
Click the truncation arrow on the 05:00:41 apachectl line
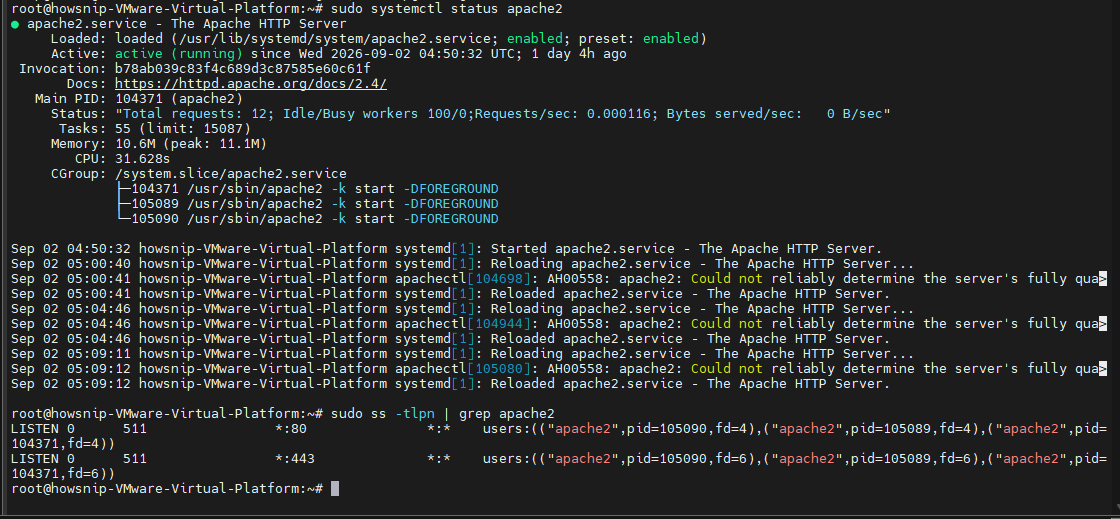click(1103, 278)
